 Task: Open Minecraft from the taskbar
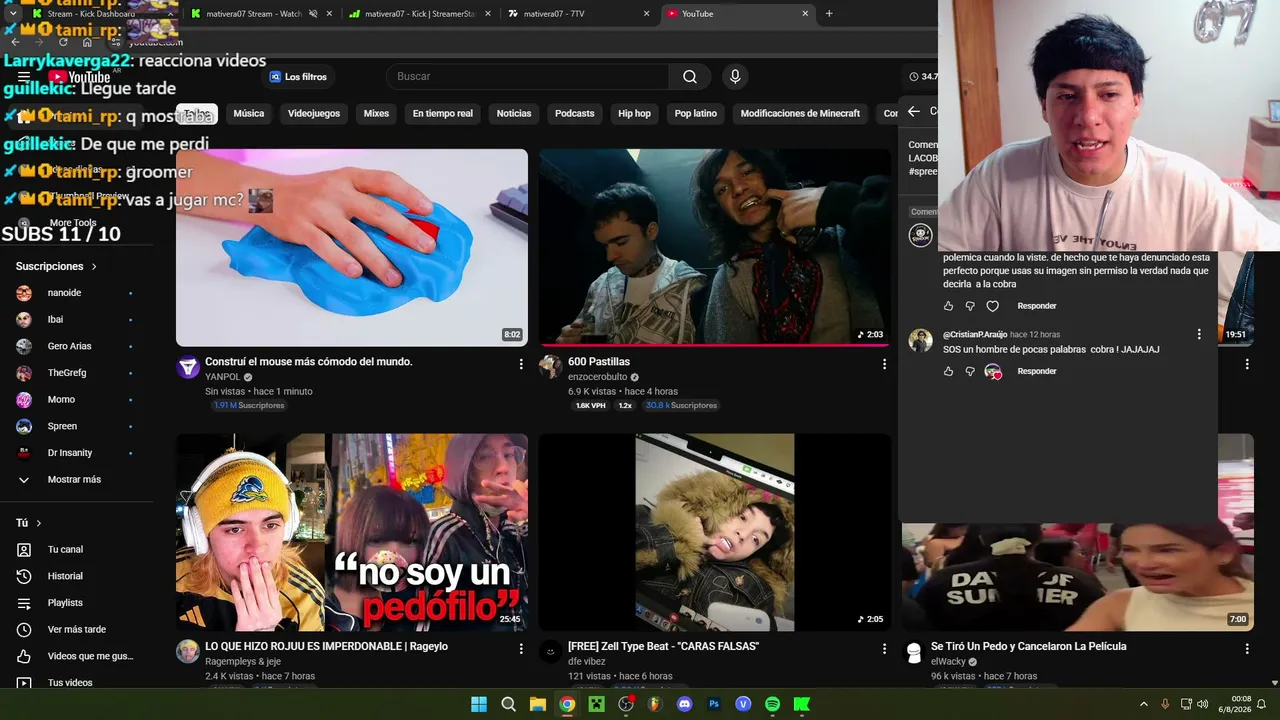tap(596, 704)
